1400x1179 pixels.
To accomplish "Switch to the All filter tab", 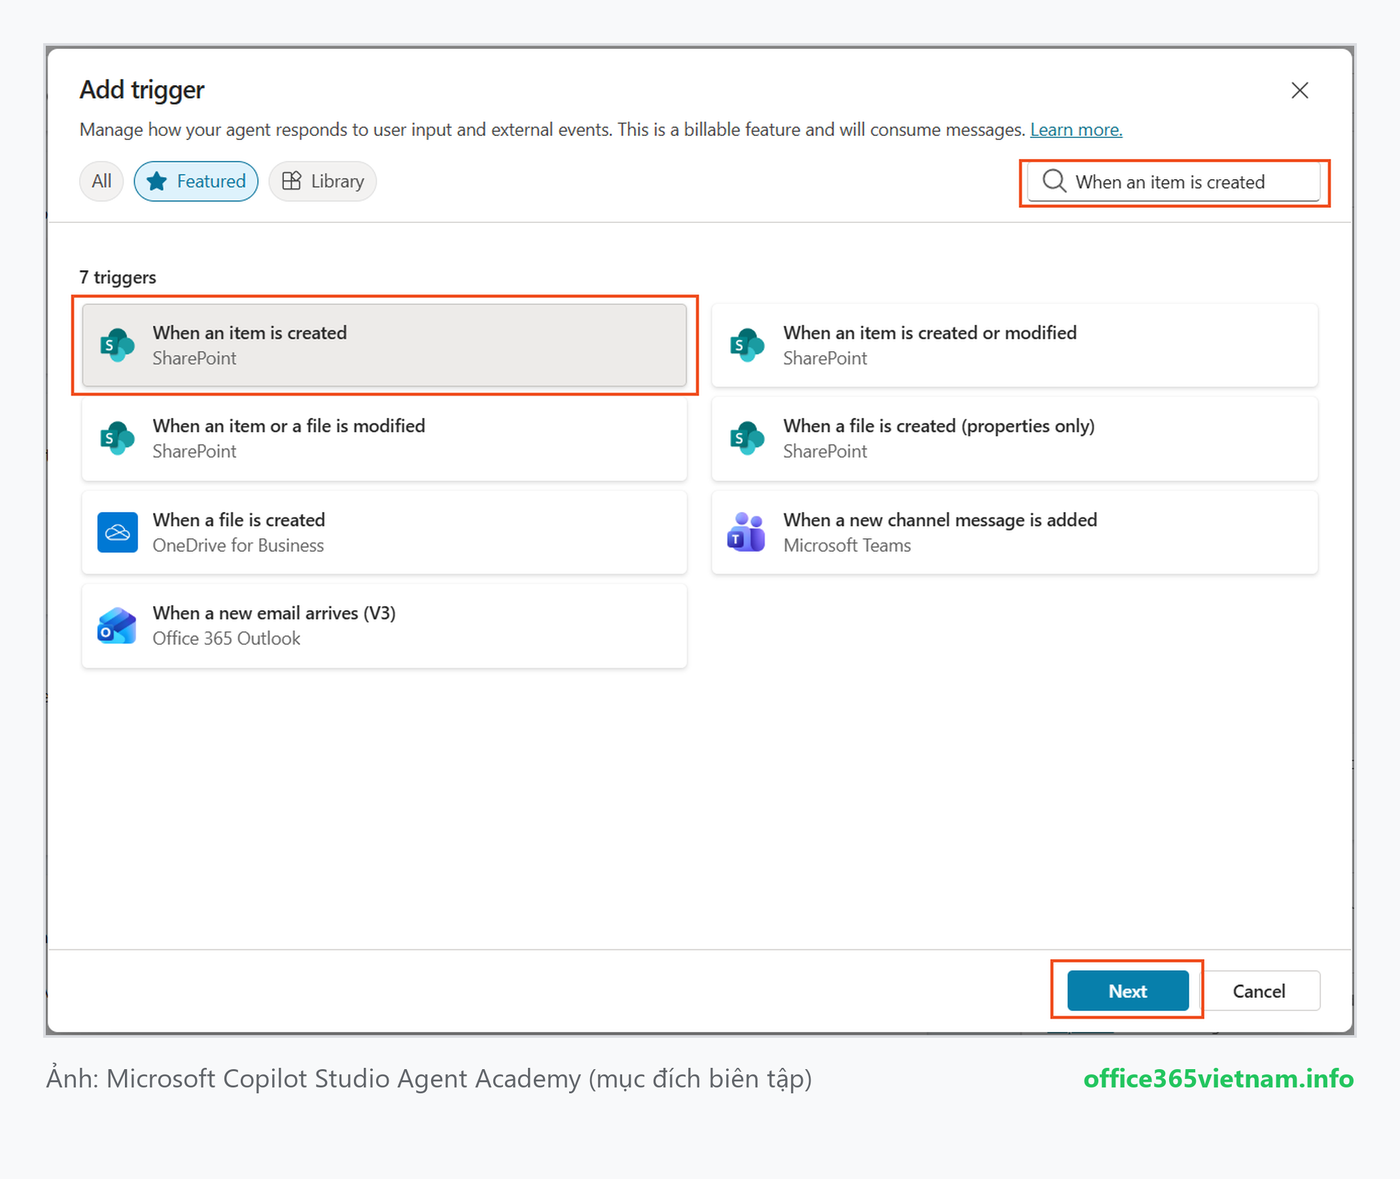I will 101,181.
